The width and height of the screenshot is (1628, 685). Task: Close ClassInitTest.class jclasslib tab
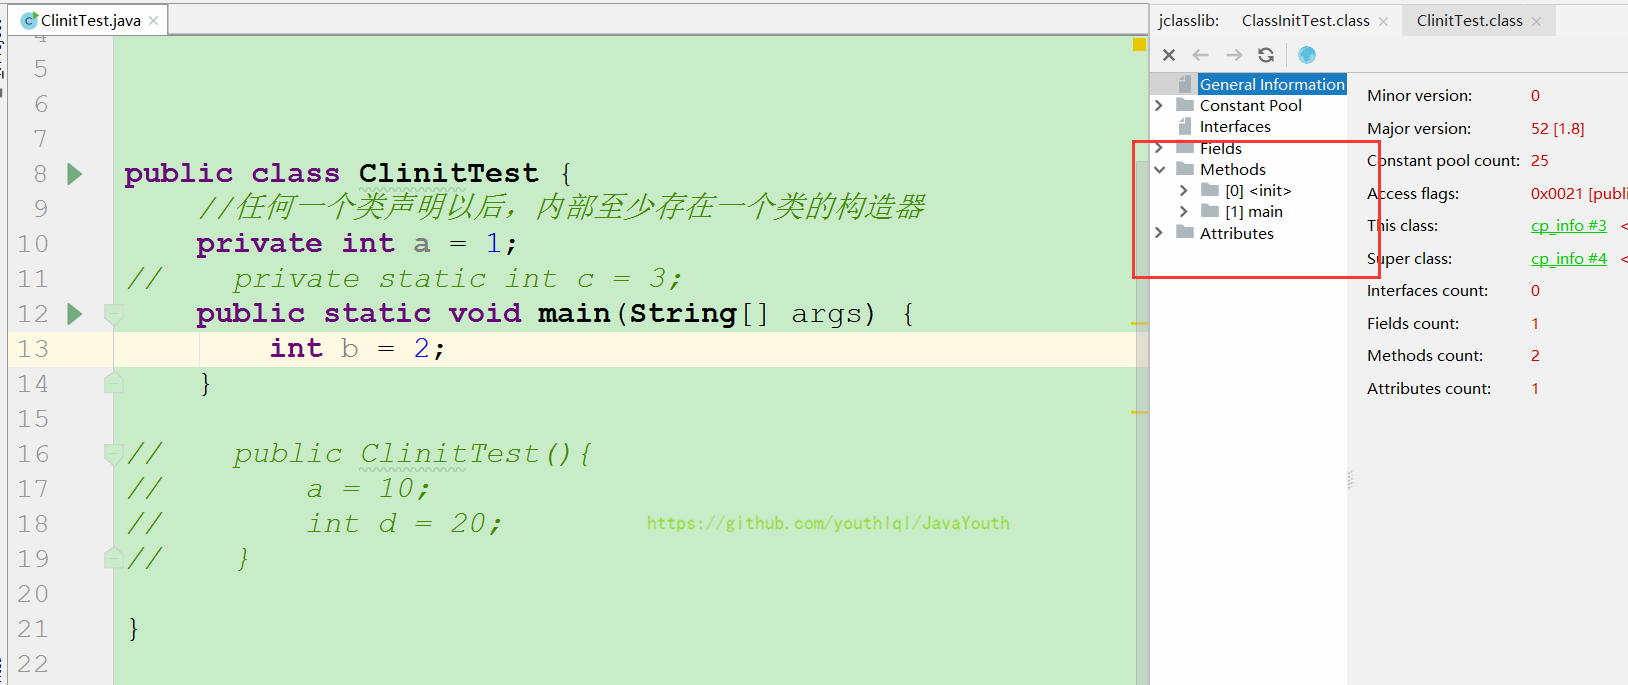(x=1383, y=21)
